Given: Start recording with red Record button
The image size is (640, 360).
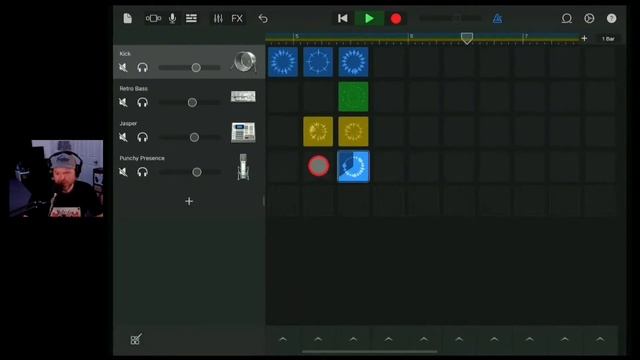Looking at the screenshot, I should pos(396,19).
